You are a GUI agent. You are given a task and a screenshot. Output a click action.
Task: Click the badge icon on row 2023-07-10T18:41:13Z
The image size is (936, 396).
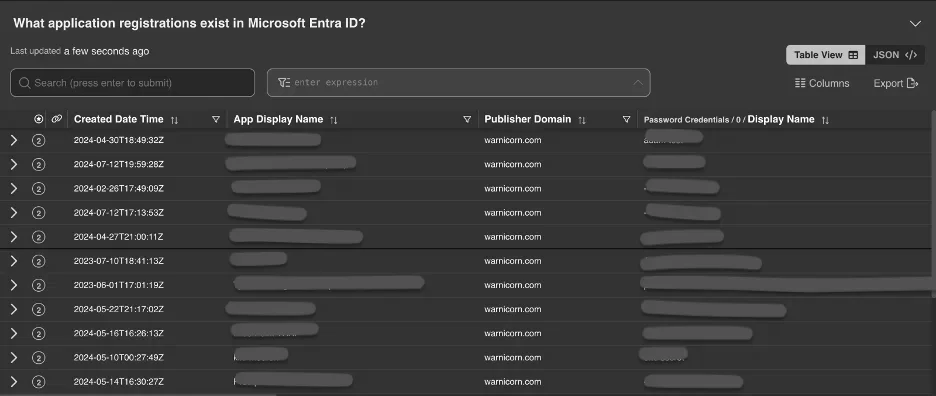(39, 261)
